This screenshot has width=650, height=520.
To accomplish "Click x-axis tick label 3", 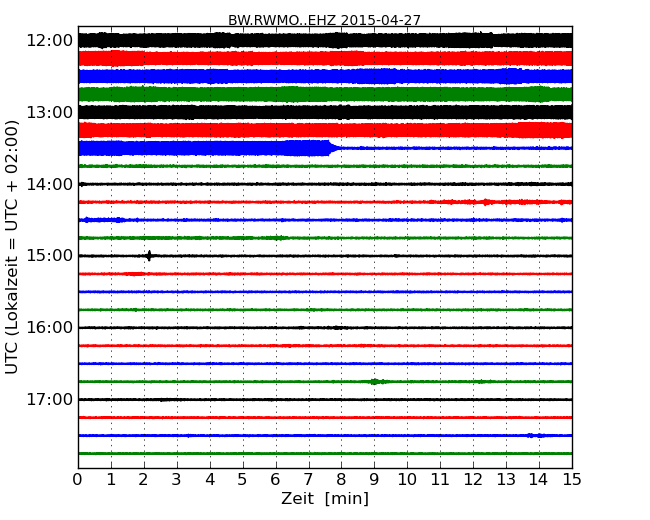I will [x=177, y=480].
